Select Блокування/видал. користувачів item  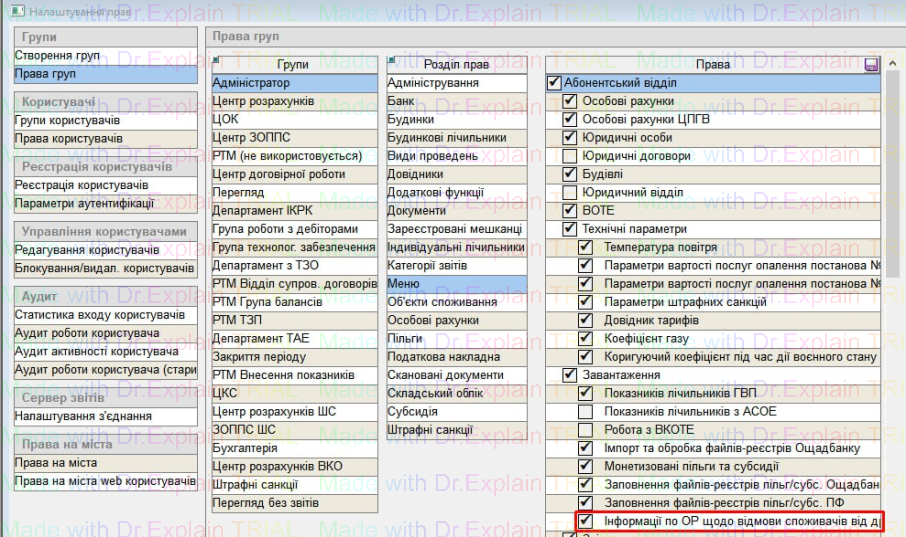coord(104,268)
